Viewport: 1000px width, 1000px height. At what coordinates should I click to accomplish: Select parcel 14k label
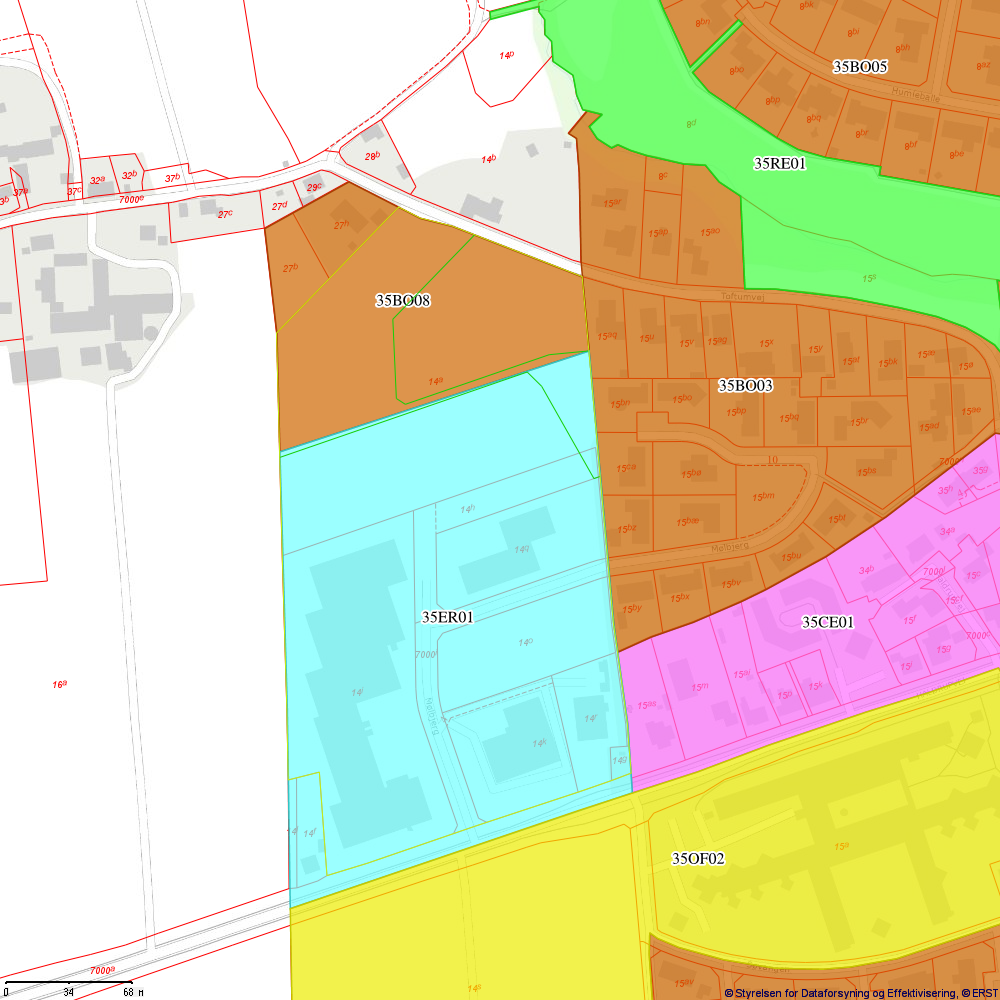(539, 743)
